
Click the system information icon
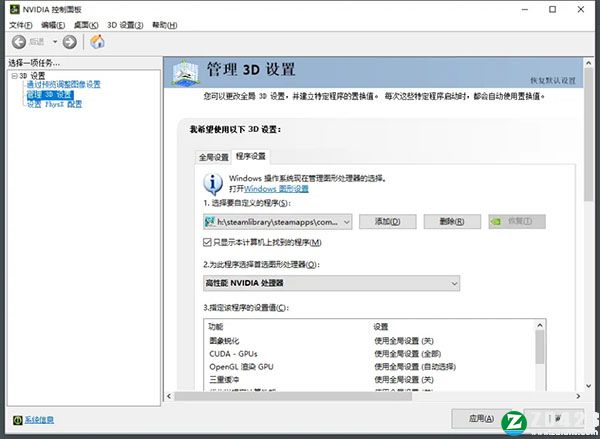(x=18, y=420)
